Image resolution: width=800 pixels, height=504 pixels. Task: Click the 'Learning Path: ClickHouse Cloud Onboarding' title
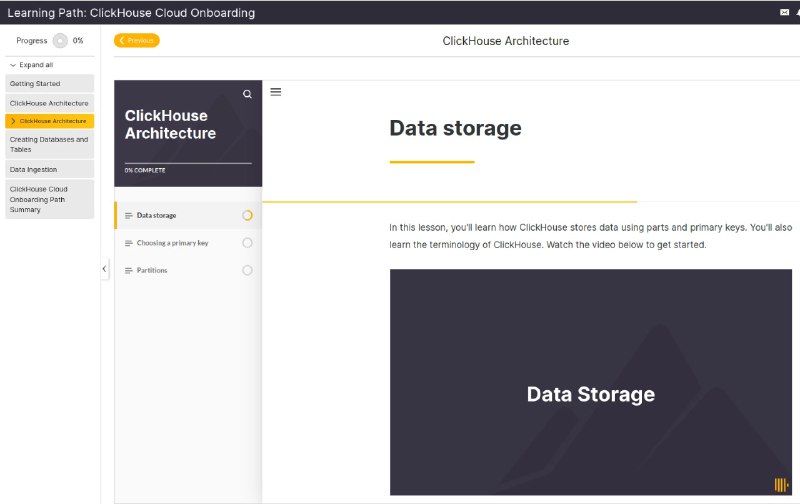131,13
